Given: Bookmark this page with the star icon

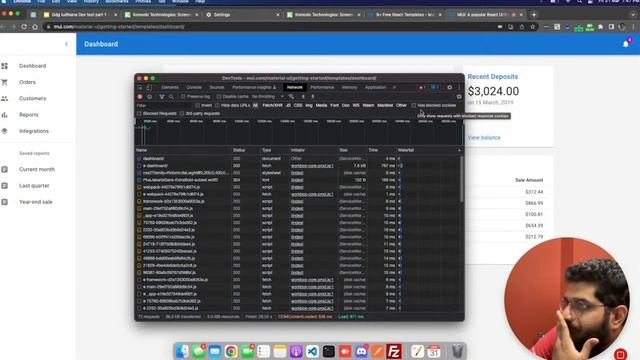Looking at the screenshot, I should coord(533,27).
